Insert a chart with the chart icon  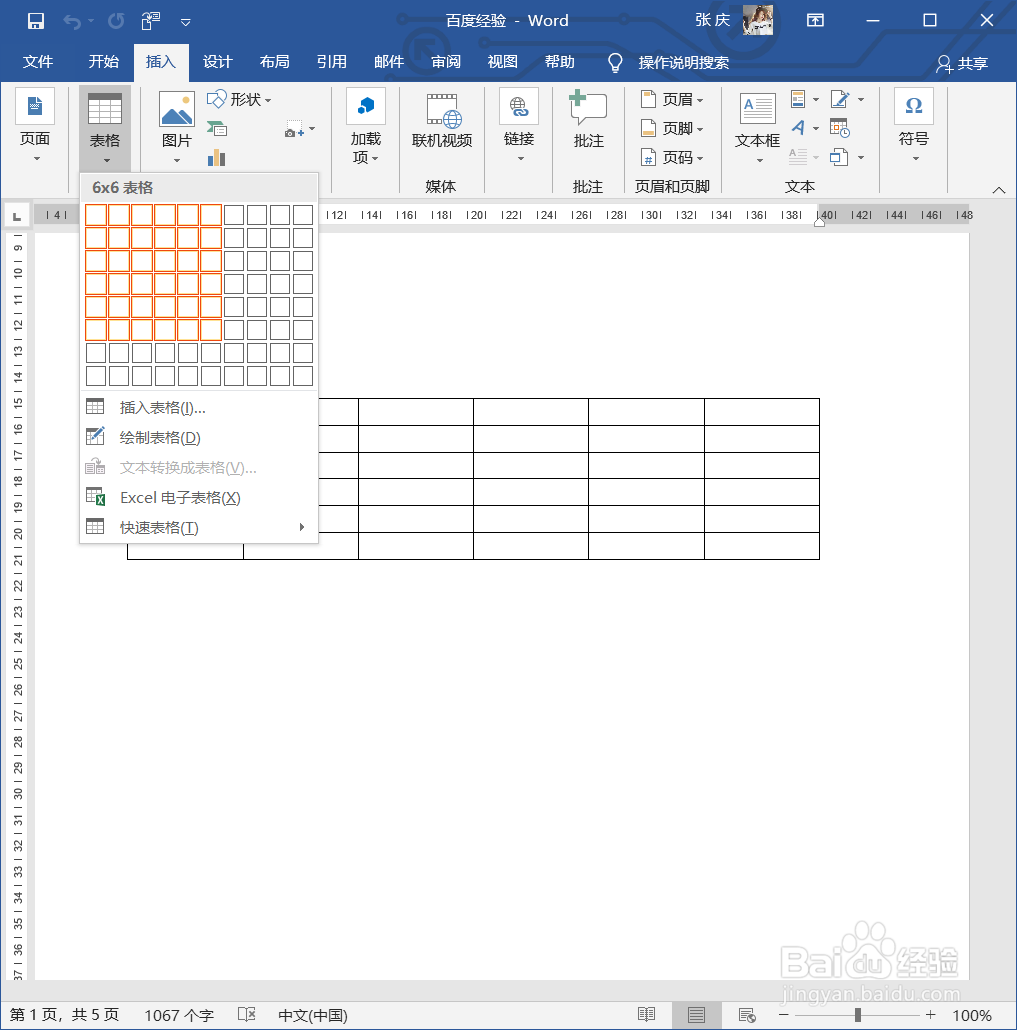[x=217, y=158]
